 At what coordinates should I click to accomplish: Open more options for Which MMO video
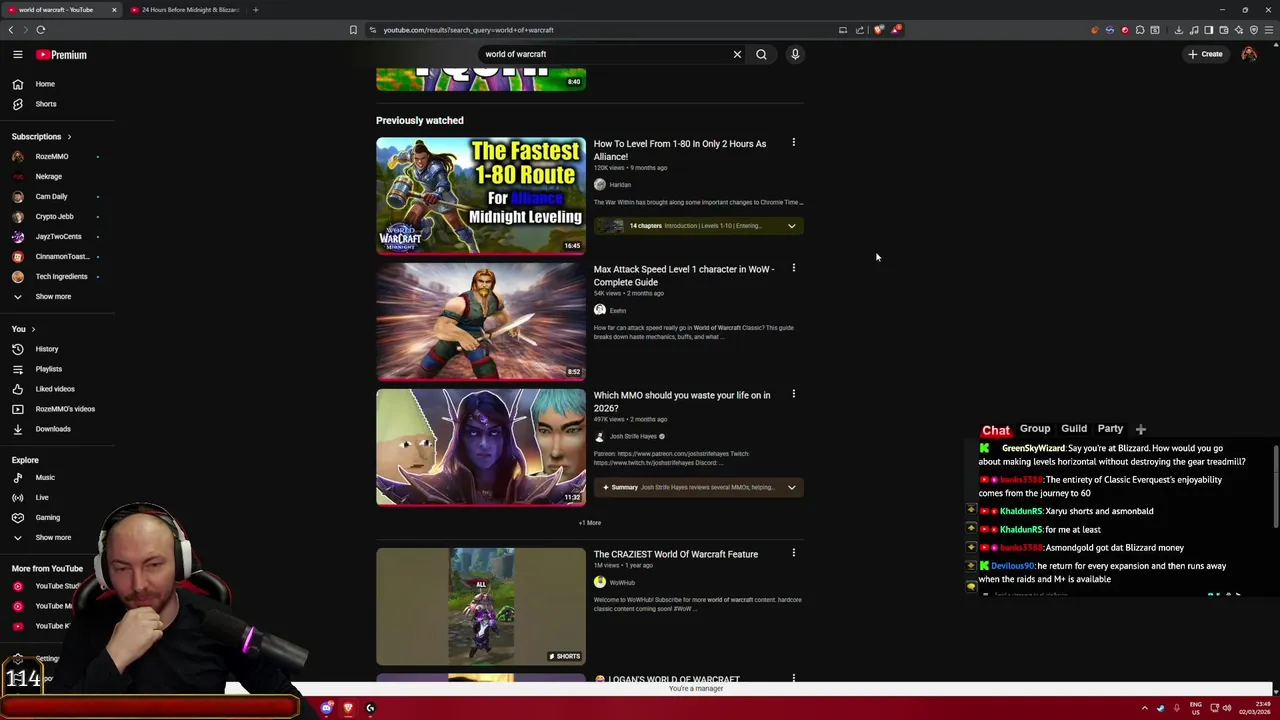click(x=794, y=394)
